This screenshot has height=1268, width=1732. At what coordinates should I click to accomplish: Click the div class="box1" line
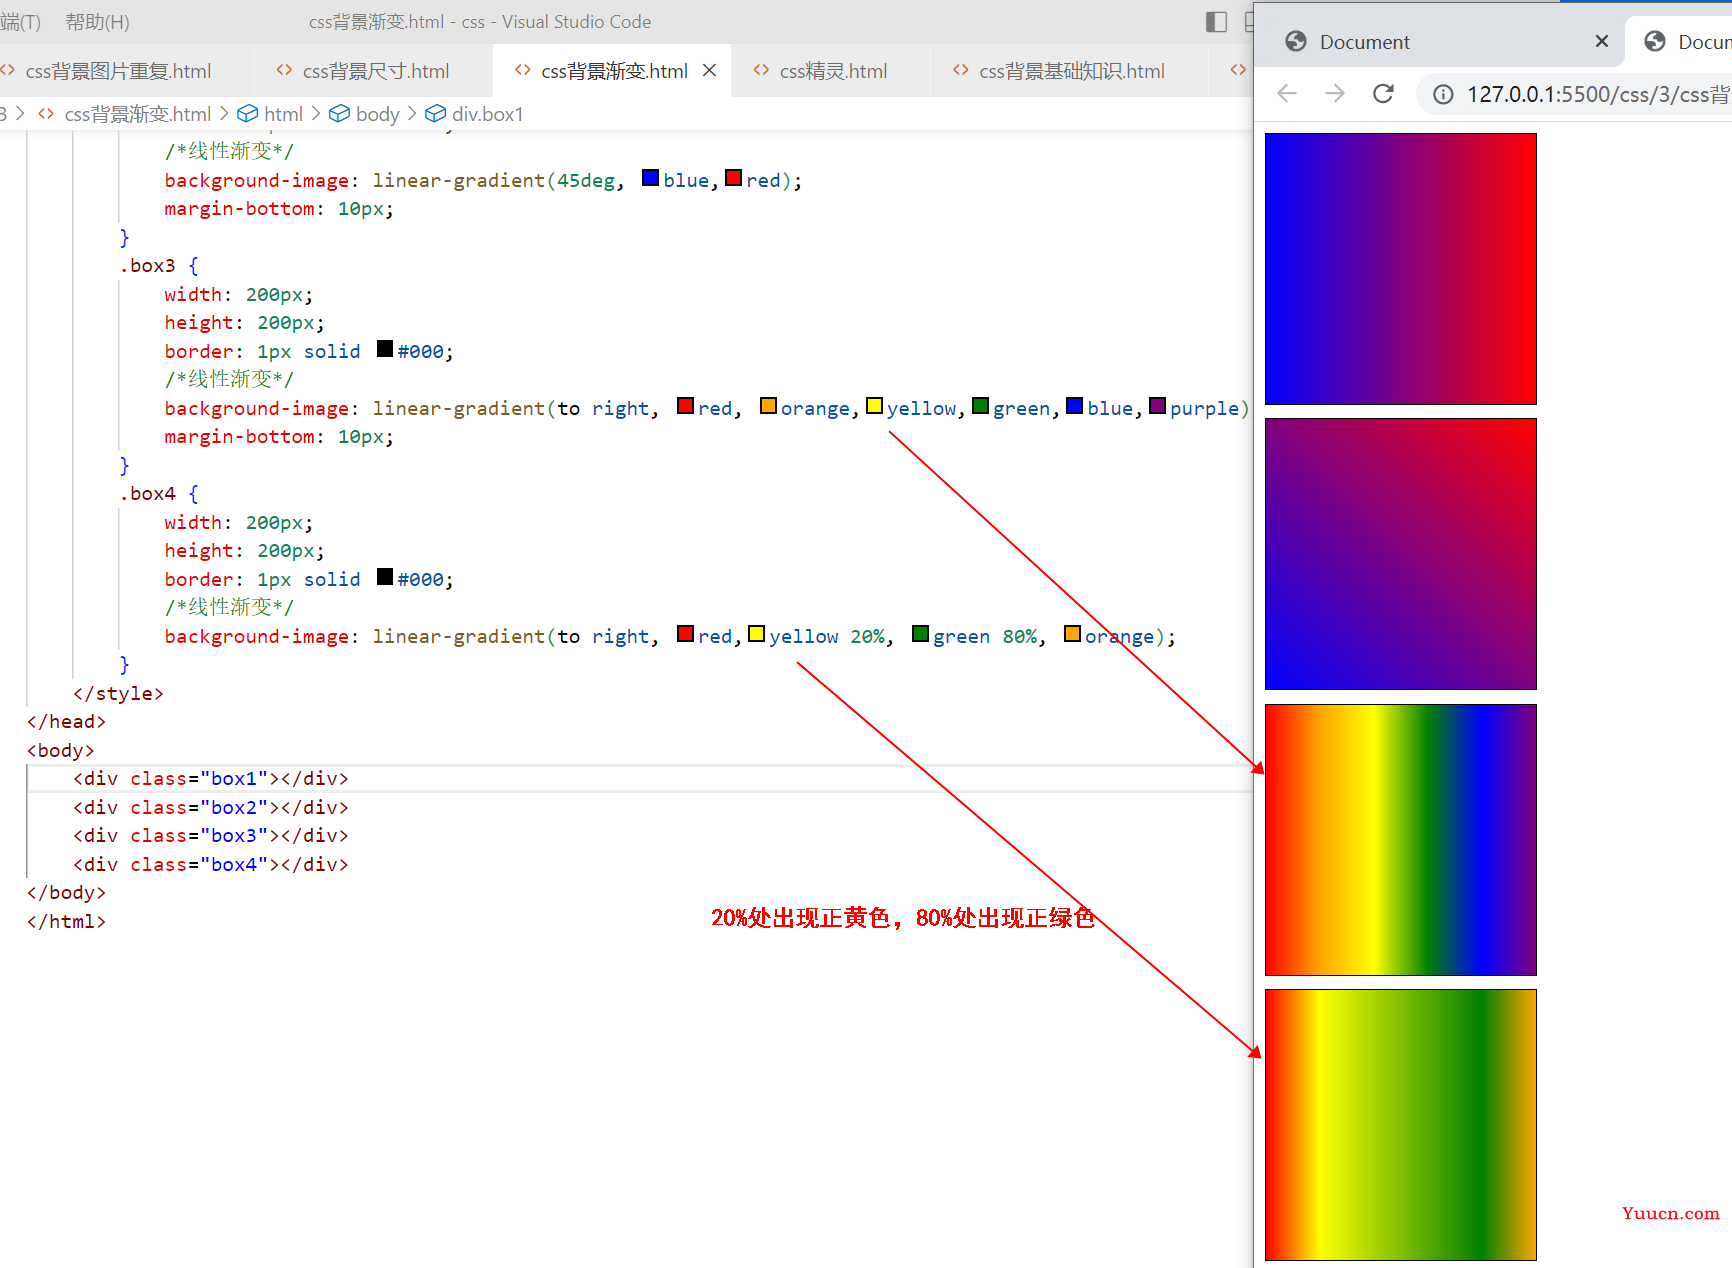210,779
